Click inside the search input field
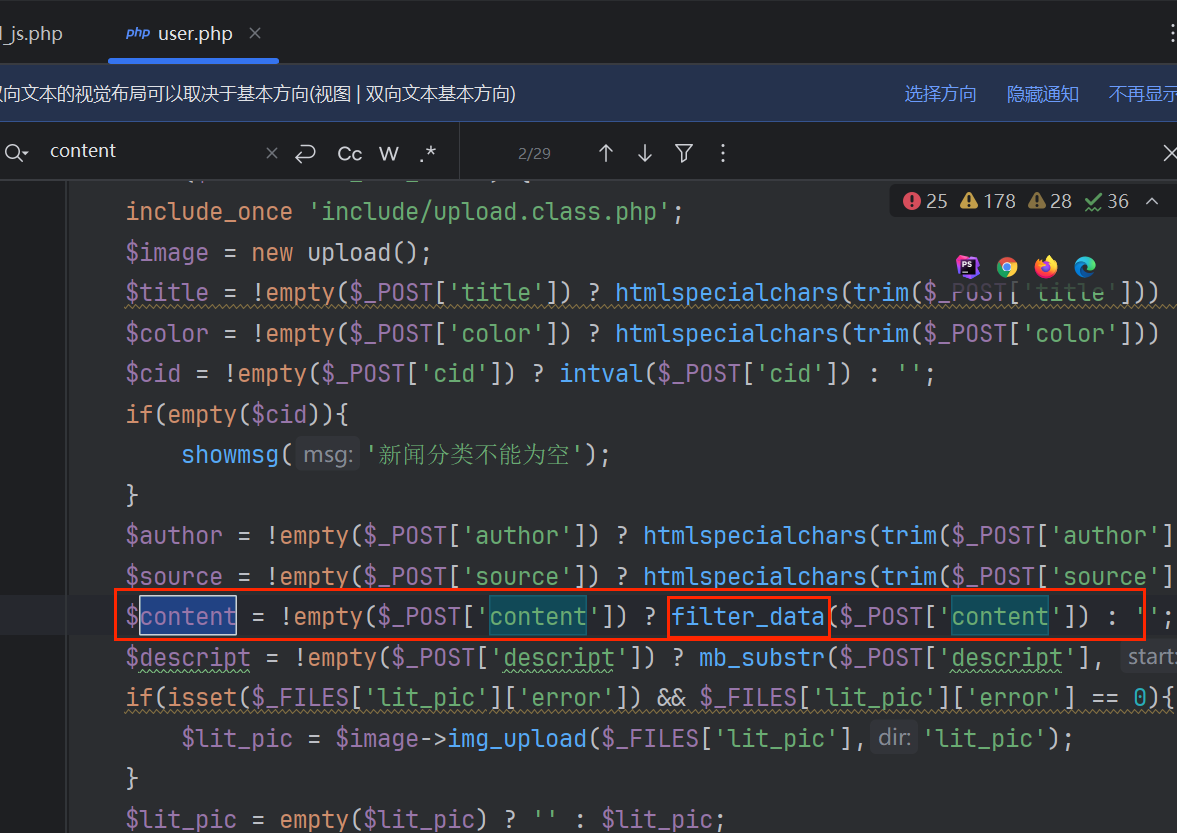 150,151
